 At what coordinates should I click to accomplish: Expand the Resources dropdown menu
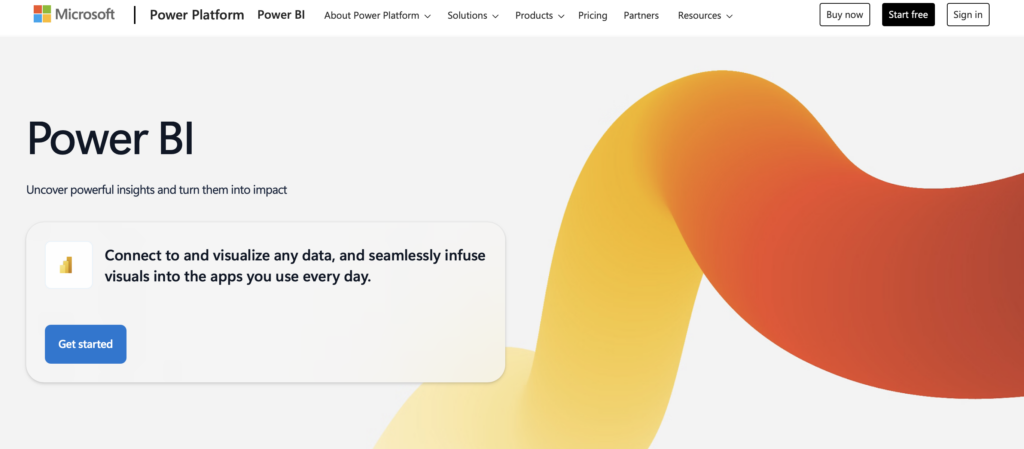point(705,16)
